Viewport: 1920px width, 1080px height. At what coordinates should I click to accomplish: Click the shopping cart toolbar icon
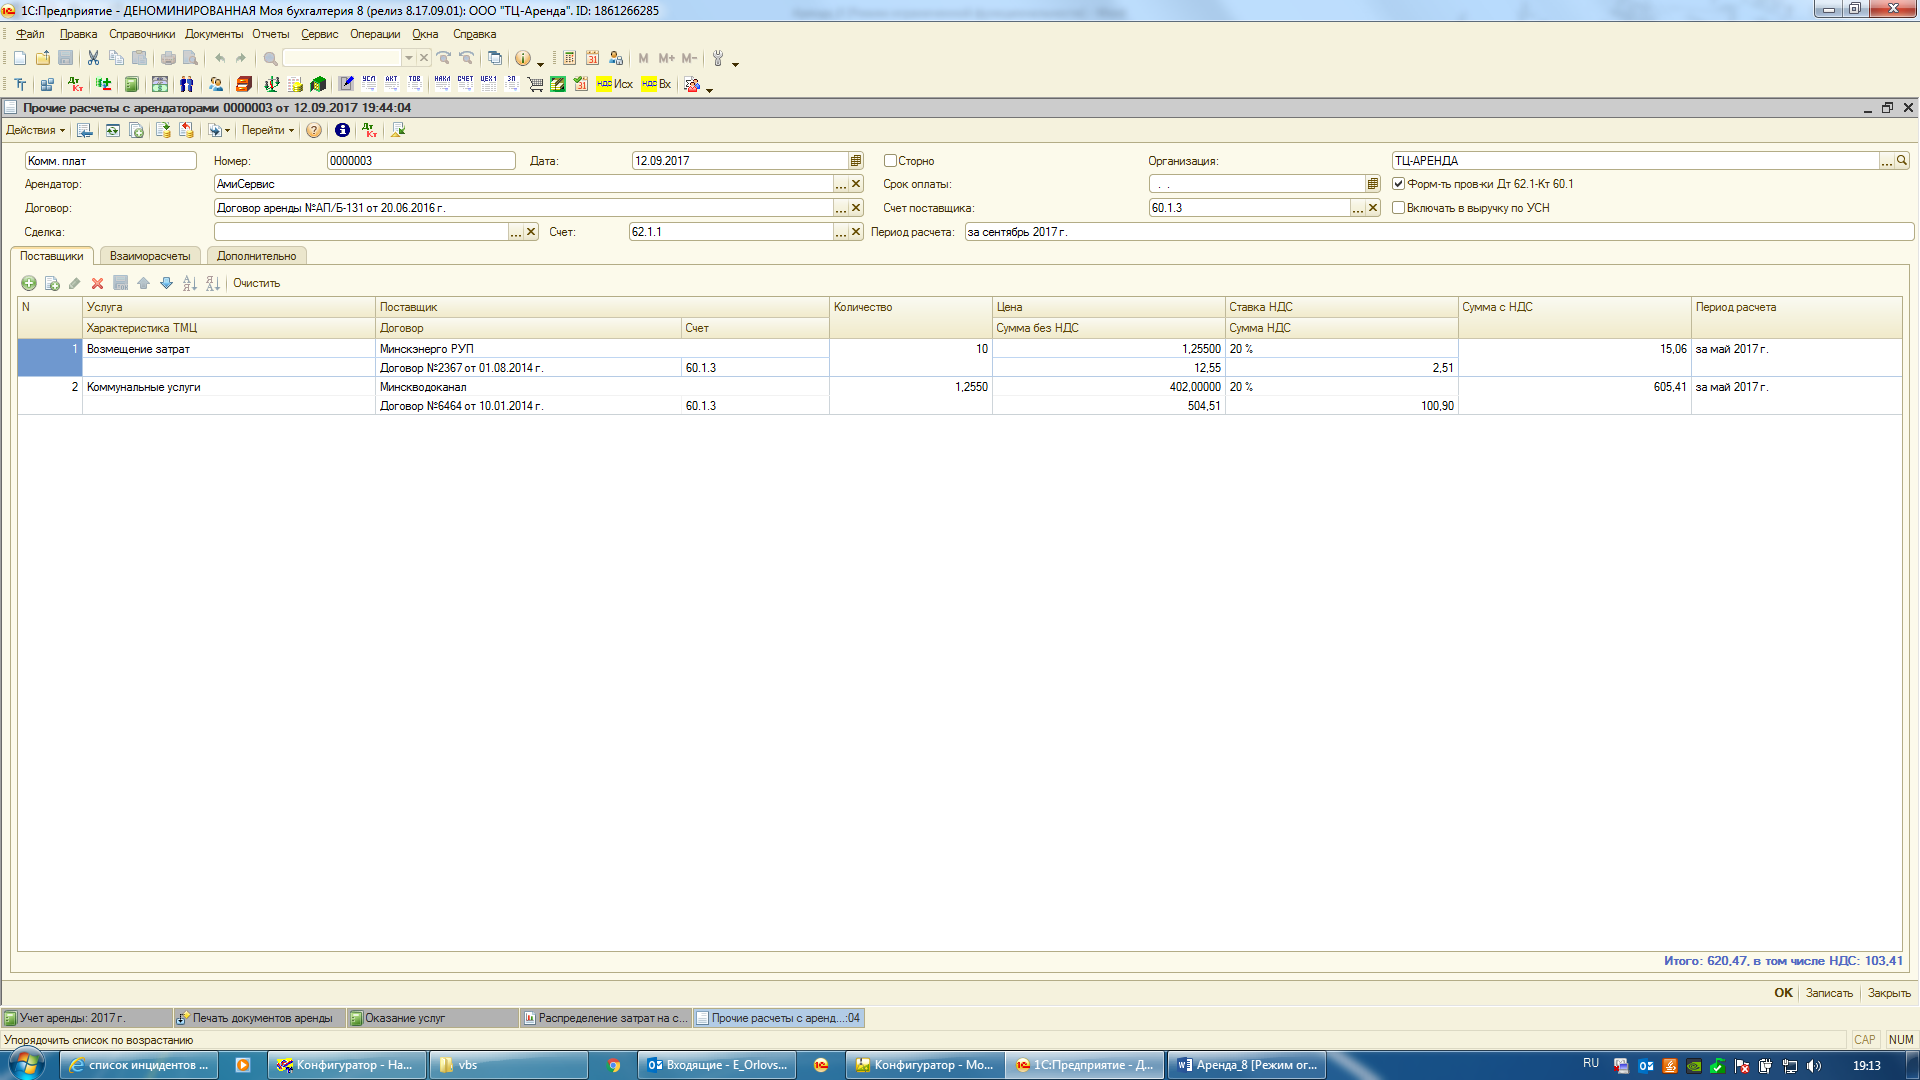[535, 85]
